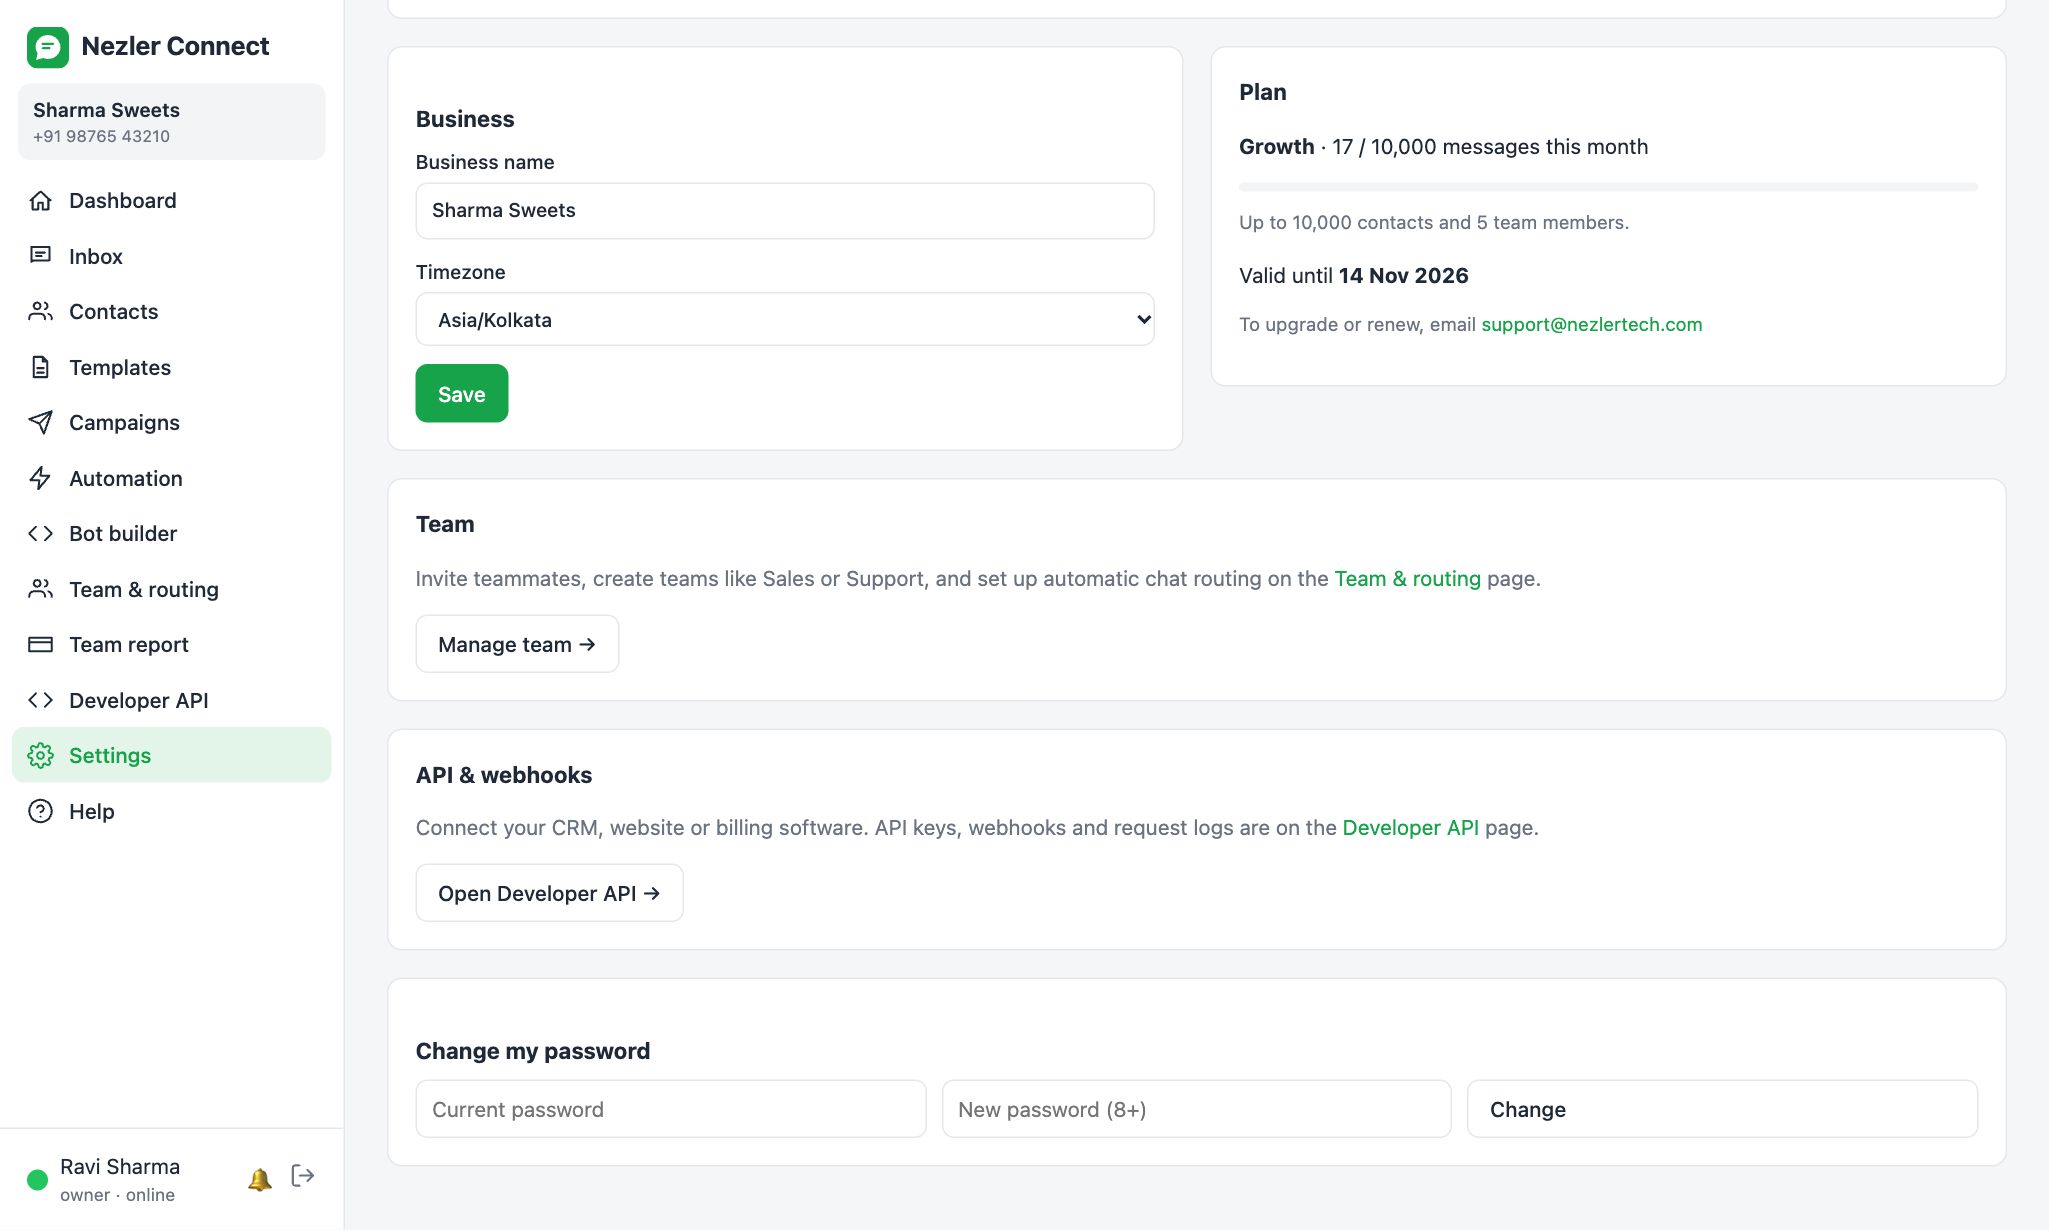The image size is (2049, 1230).
Task: Click the Settings gear icon
Action: (40, 756)
